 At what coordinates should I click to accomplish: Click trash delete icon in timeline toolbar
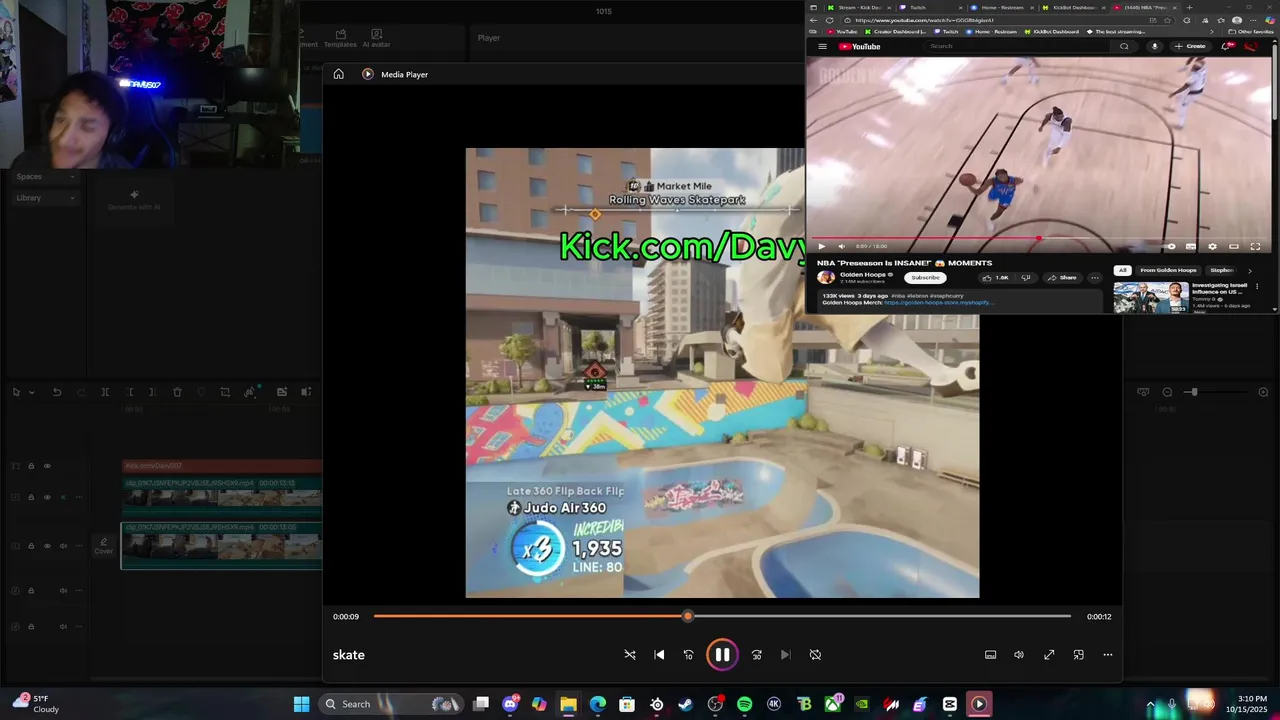click(x=177, y=392)
